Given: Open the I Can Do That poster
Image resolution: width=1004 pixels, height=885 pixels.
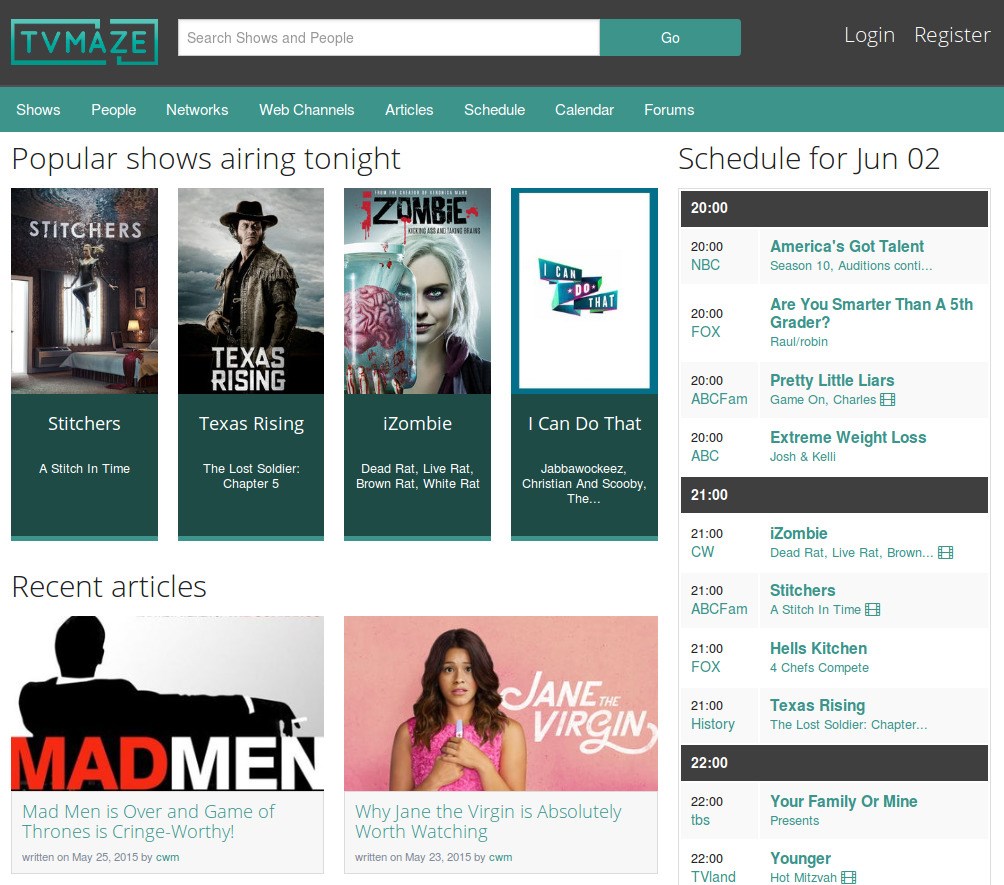Looking at the screenshot, I should tap(584, 291).
